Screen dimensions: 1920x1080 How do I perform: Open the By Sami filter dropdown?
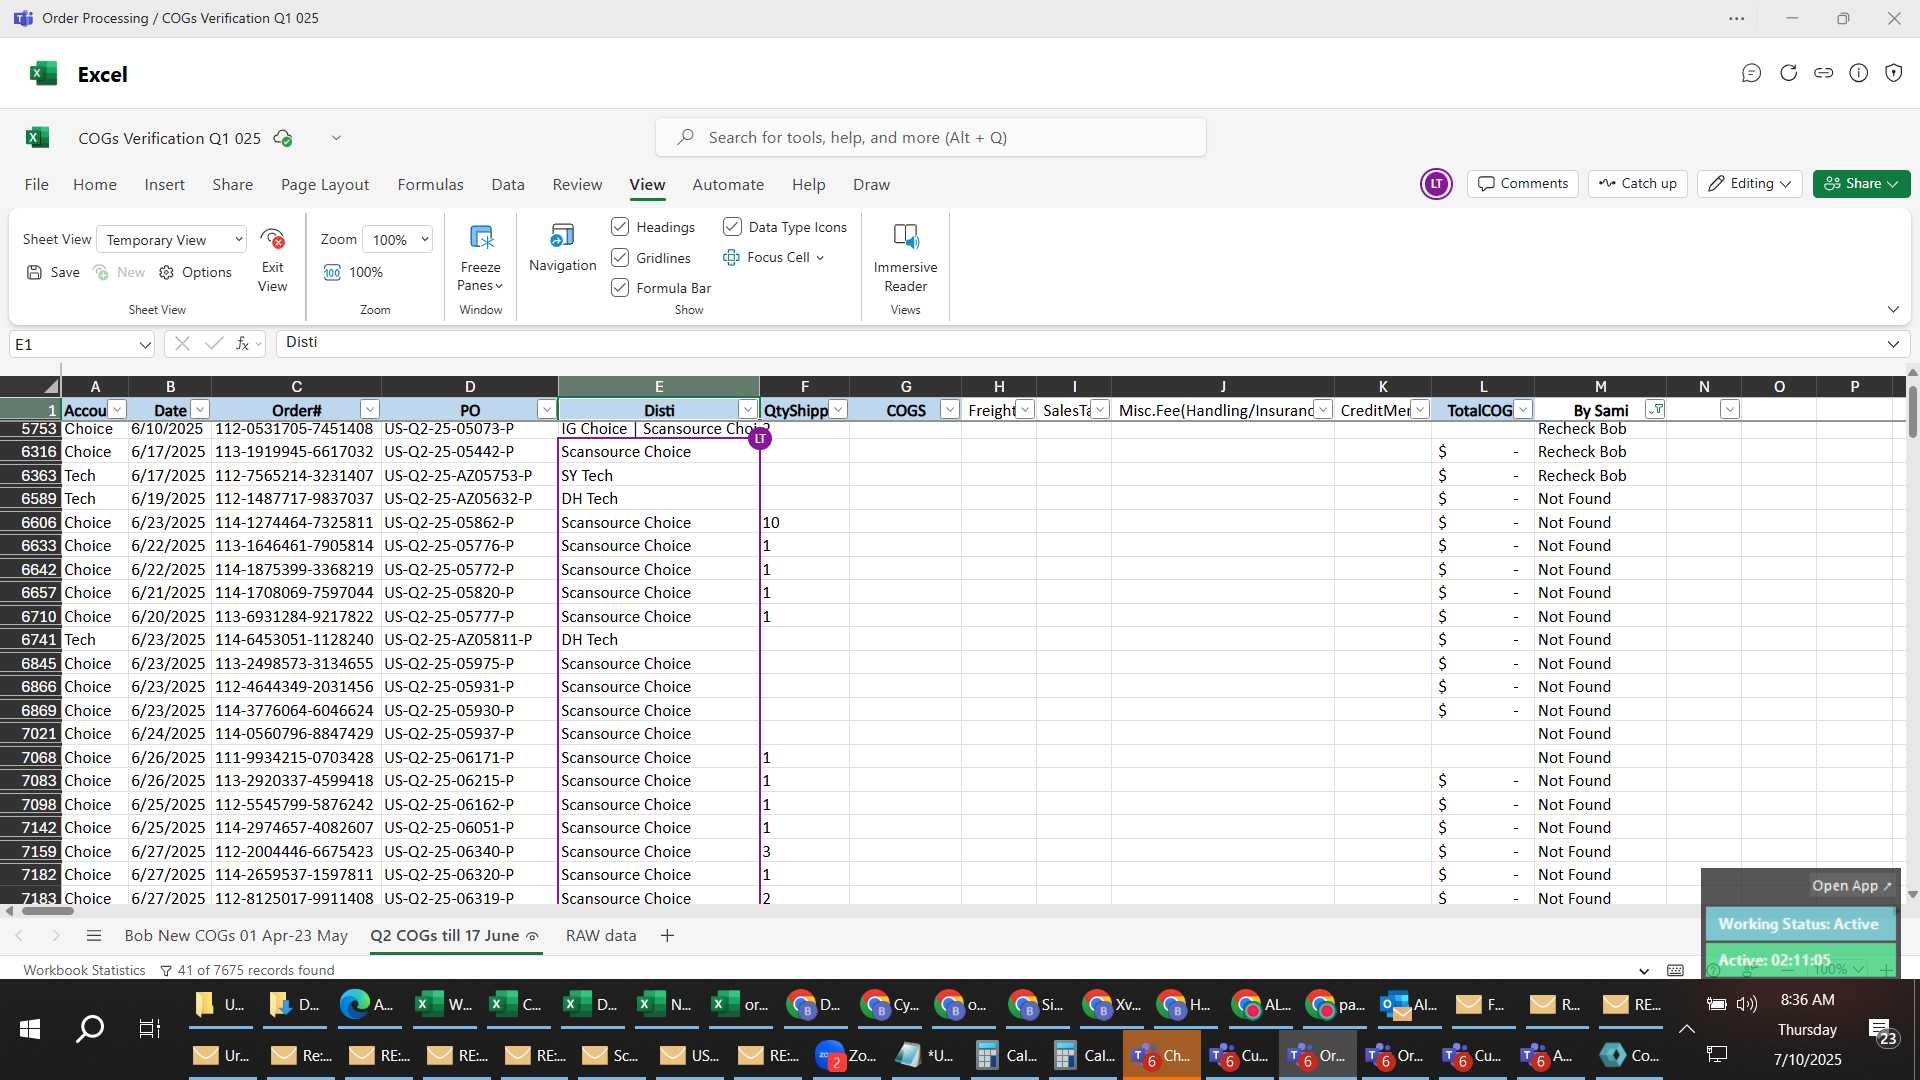(1655, 410)
